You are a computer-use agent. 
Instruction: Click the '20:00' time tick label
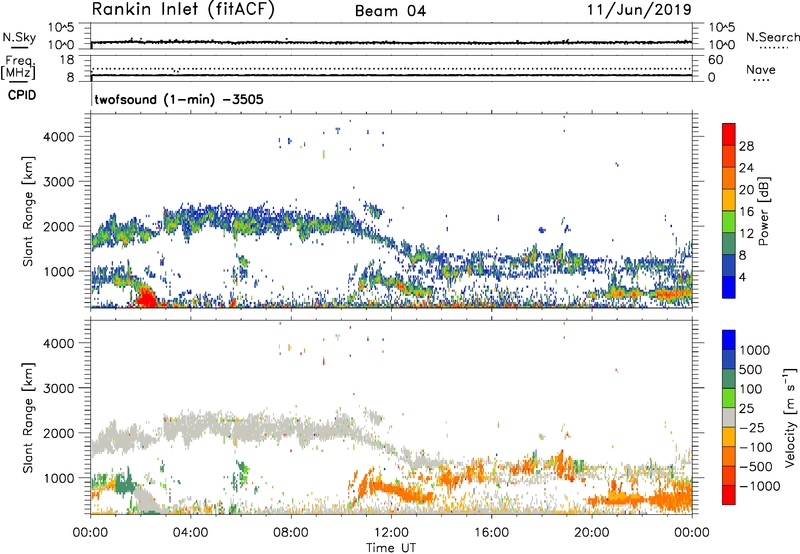click(x=592, y=533)
